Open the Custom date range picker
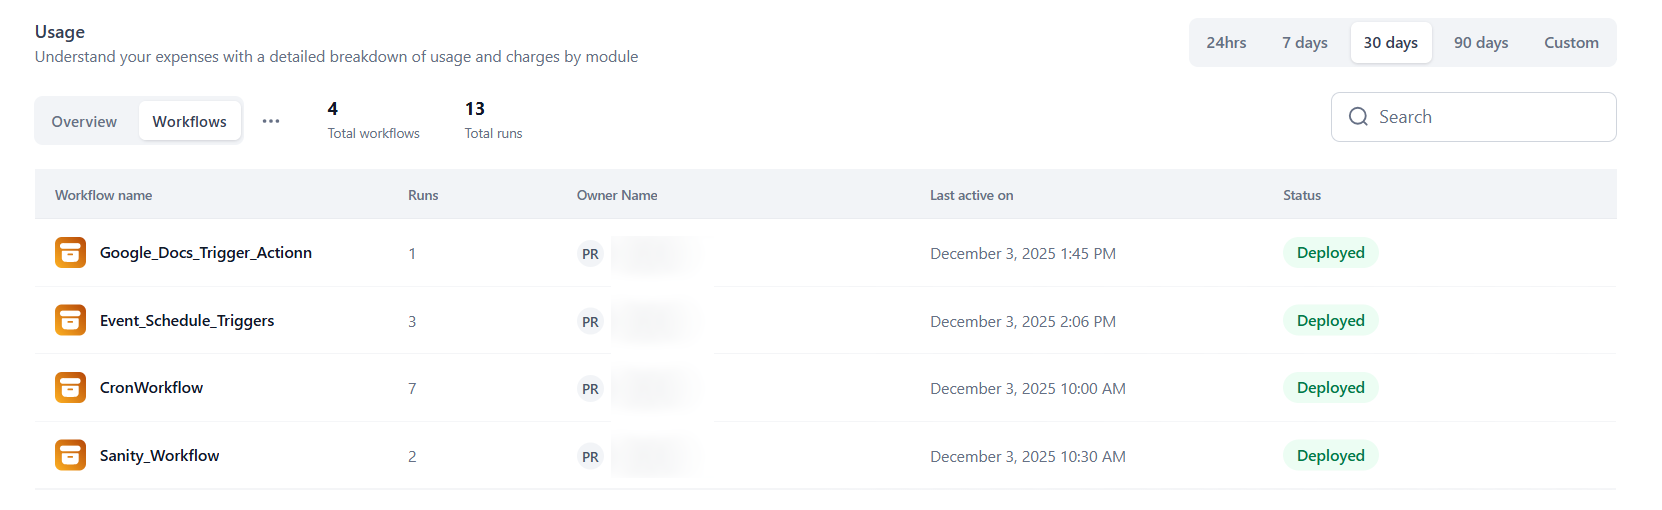Viewport: 1662px width, 510px height. pos(1571,43)
